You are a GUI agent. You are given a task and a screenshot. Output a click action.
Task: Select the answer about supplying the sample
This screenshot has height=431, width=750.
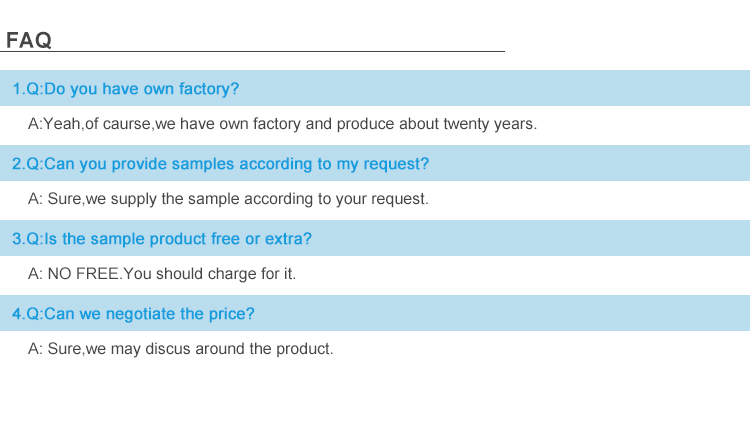coord(228,199)
